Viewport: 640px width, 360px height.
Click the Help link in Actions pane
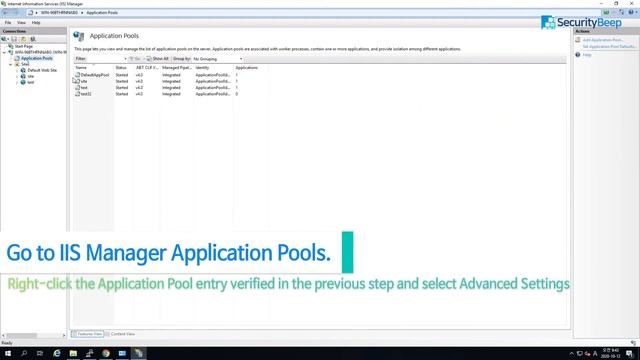click(587, 55)
